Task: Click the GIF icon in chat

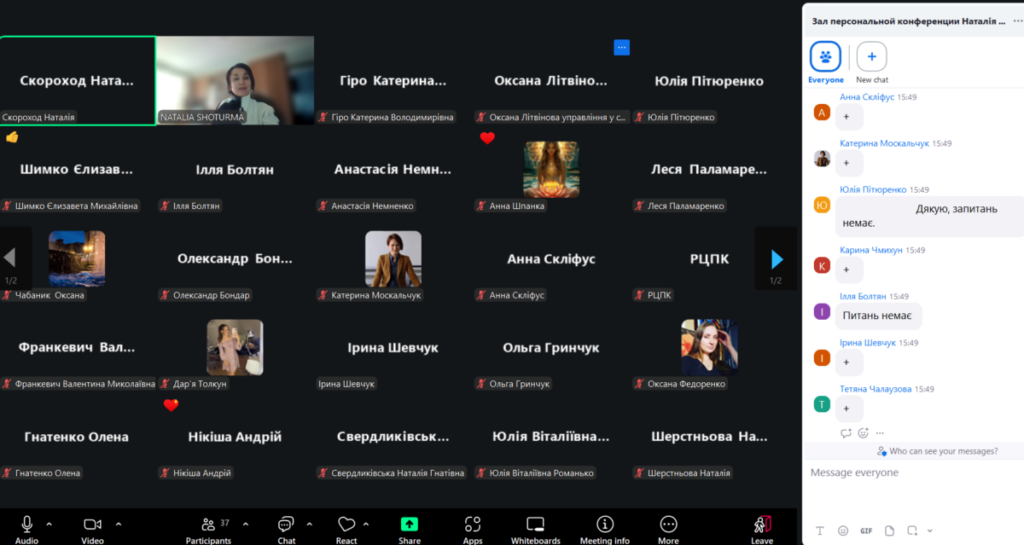Action: [x=866, y=530]
